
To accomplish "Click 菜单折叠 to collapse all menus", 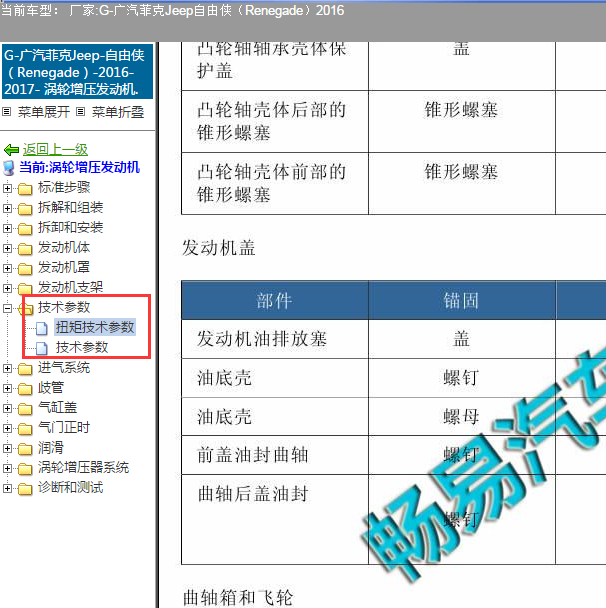I will click(118, 112).
